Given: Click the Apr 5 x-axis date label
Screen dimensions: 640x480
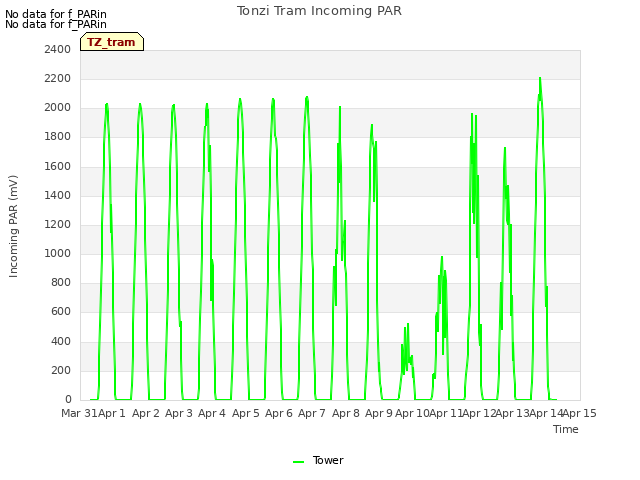Looking at the screenshot, I should pos(246,413).
